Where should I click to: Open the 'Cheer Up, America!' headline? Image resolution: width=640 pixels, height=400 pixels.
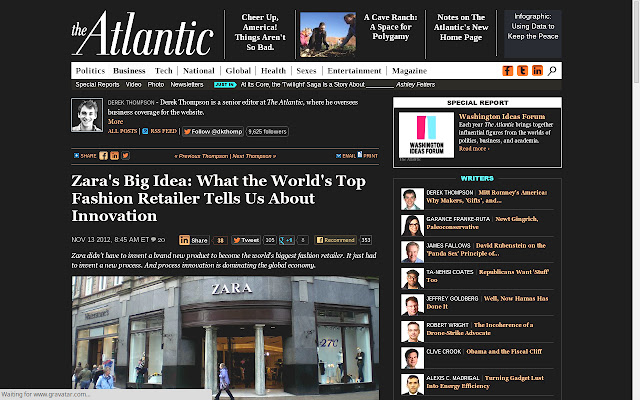260,32
